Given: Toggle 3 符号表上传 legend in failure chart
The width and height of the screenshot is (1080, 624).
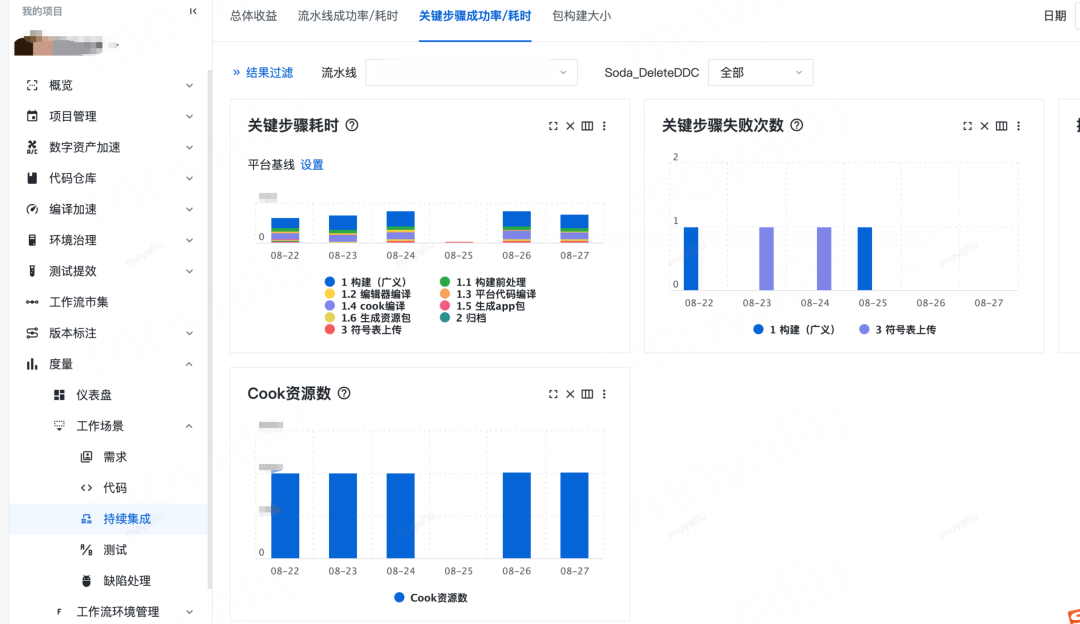Looking at the screenshot, I should (897, 329).
